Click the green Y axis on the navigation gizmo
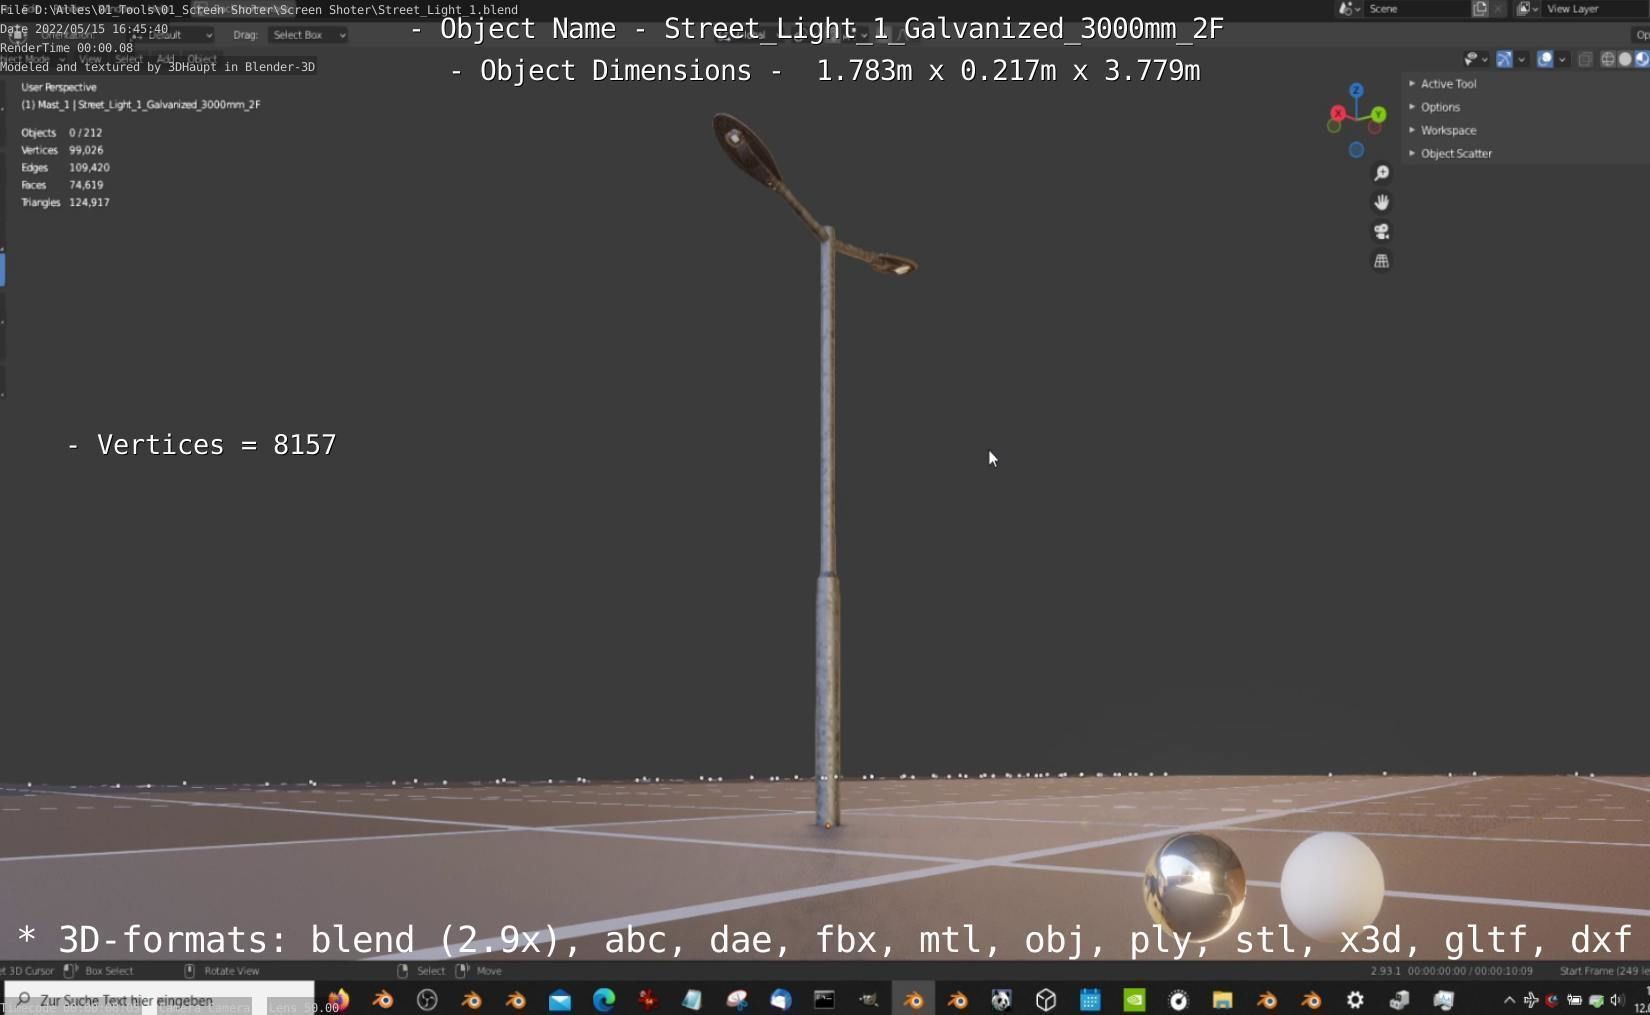Viewport: 1650px width, 1015px height. pyautogui.click(x=1379, y=115)
